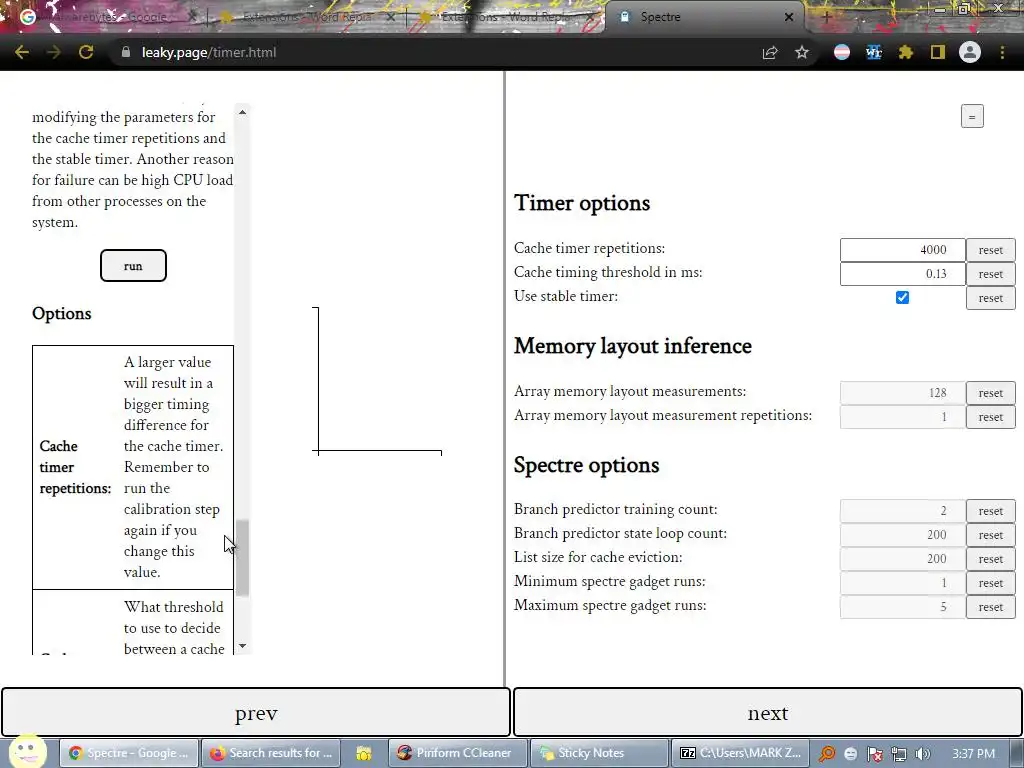Reload the page with the refresh icon
The width and height of the screenshot is (1024, 768).
[x=86, y=52]
